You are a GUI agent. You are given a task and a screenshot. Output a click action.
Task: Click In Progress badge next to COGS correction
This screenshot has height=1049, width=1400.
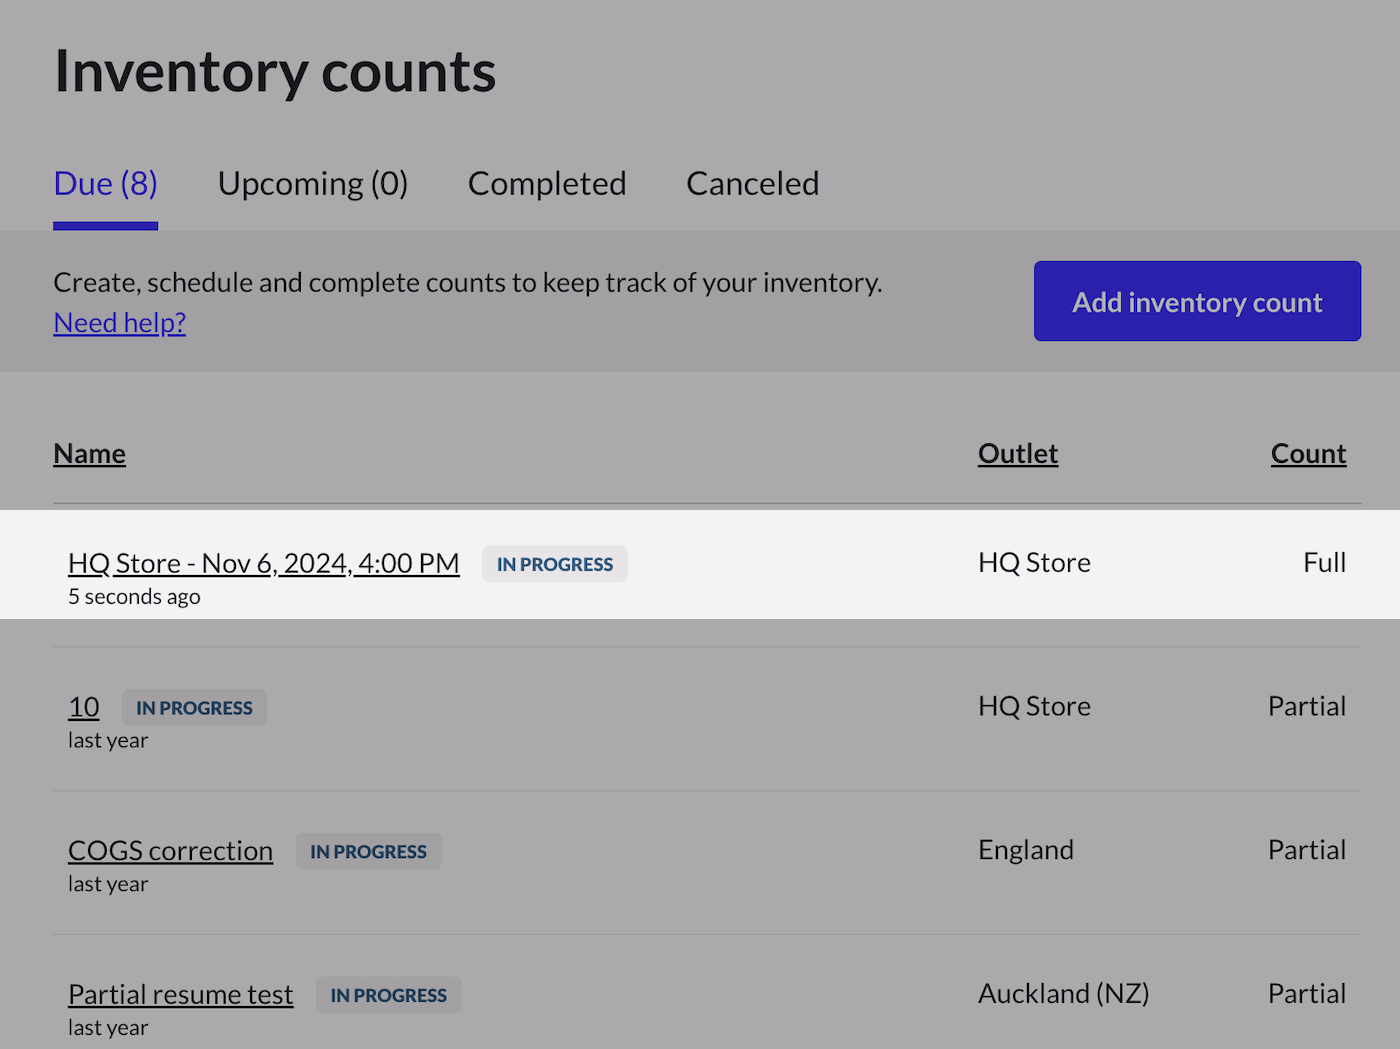pyautogui.click(x=368, y=852)
